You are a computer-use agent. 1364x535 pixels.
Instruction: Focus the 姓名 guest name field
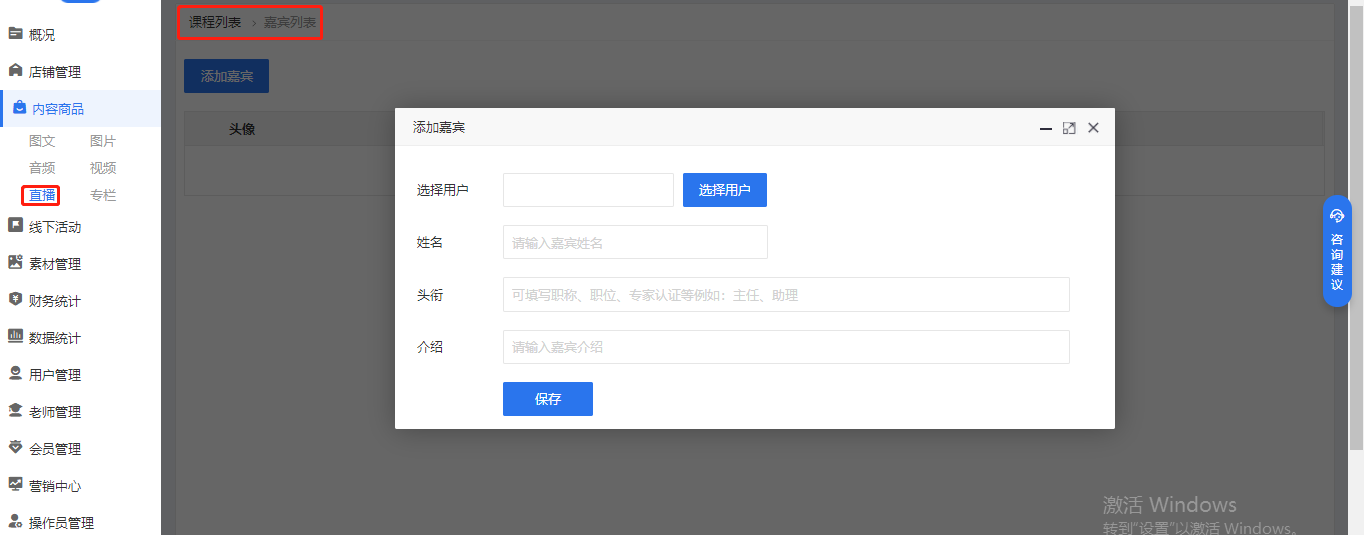(x=635, y=242)
